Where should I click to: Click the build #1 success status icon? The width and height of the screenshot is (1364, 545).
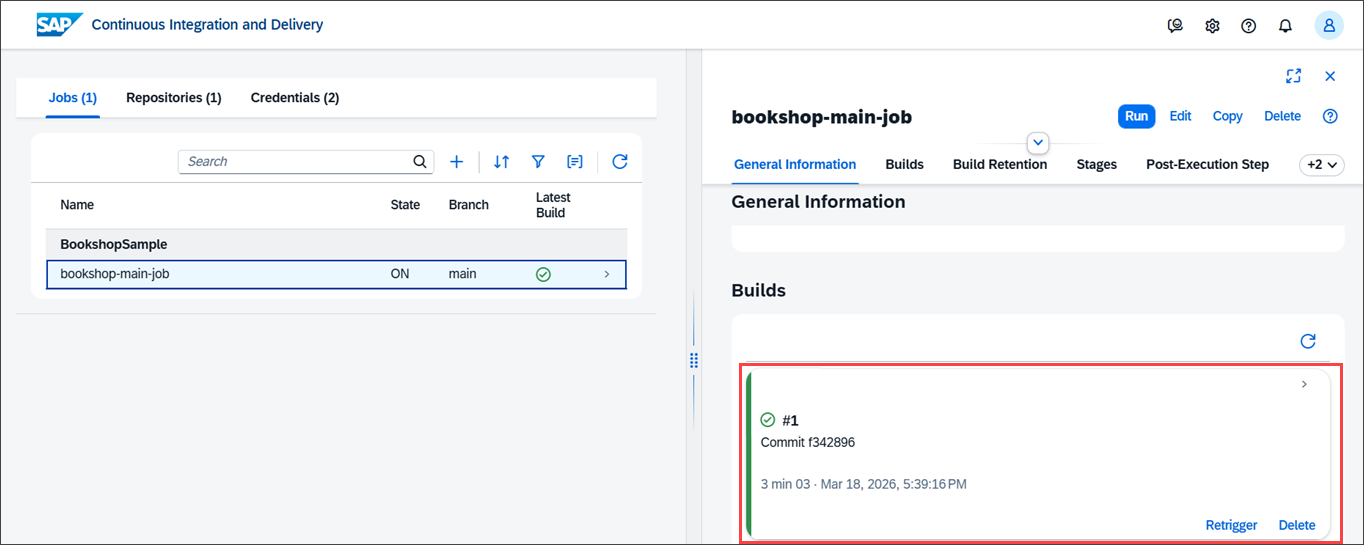coord(768,420)
